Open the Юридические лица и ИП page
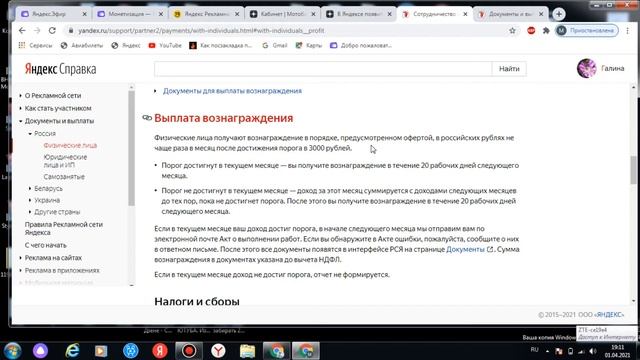The image size is (640, 360). pos(65,161)
